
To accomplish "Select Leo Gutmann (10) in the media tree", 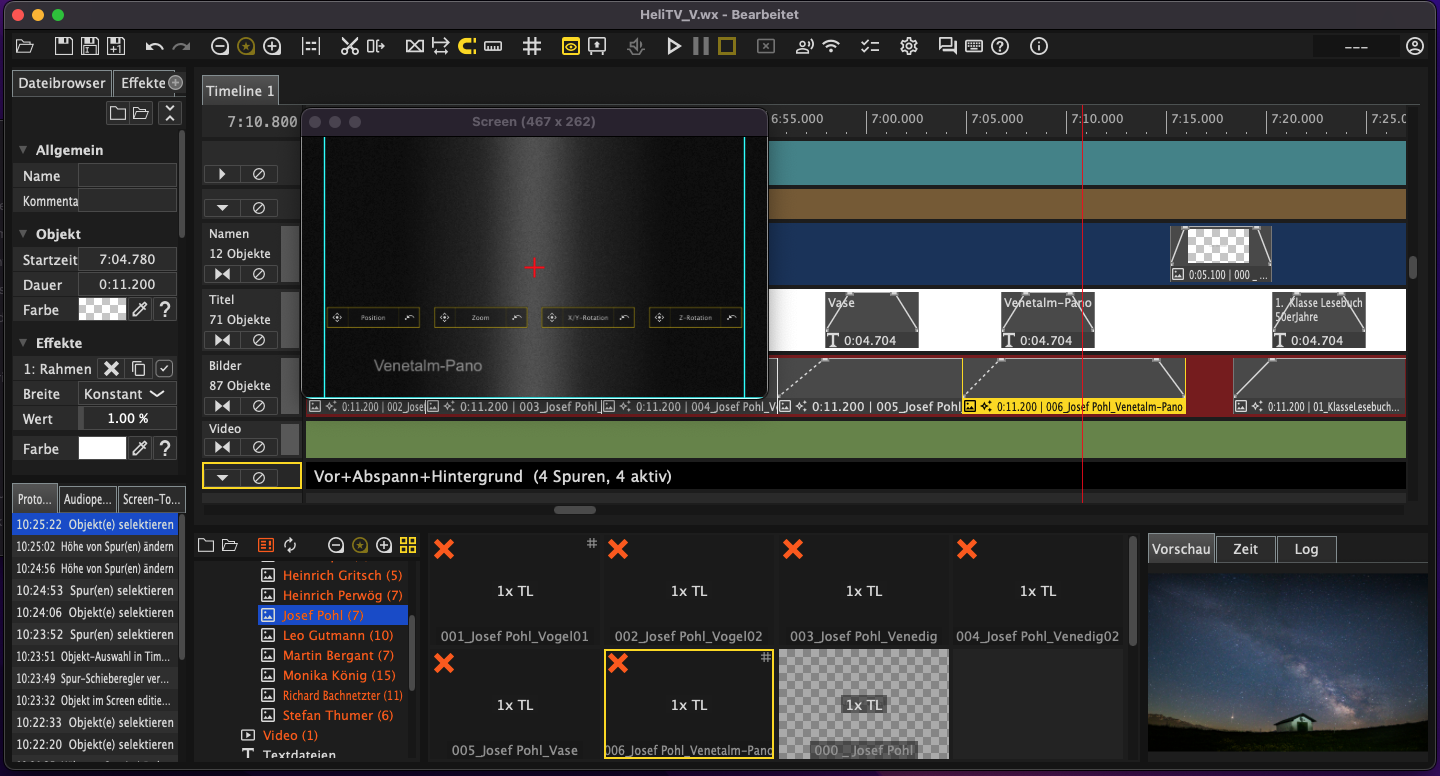I will click(338, 635).
